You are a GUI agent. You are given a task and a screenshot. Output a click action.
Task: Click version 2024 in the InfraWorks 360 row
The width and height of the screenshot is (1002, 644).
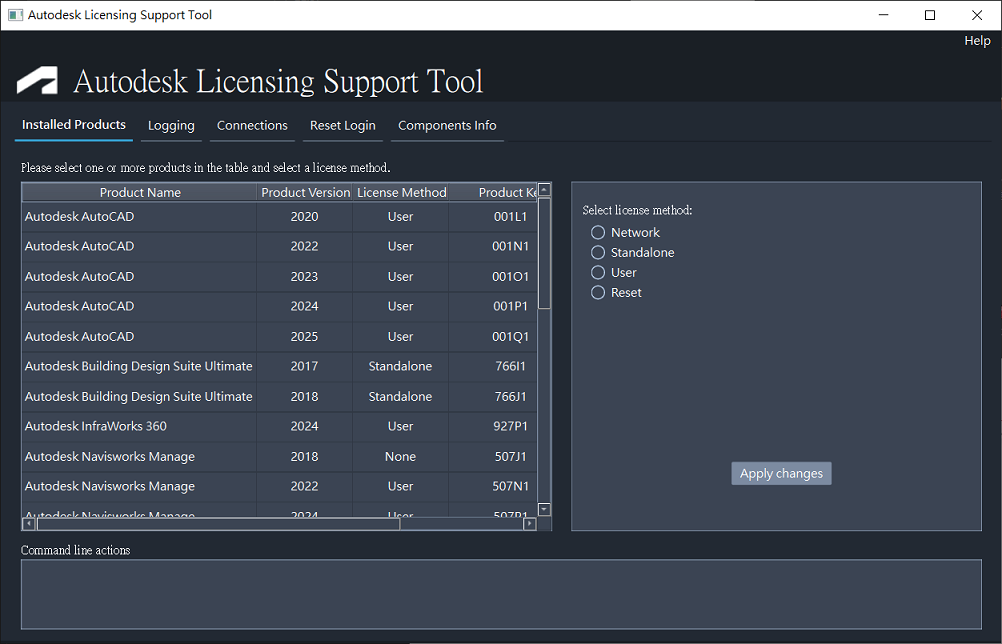(x=304, y=426)
